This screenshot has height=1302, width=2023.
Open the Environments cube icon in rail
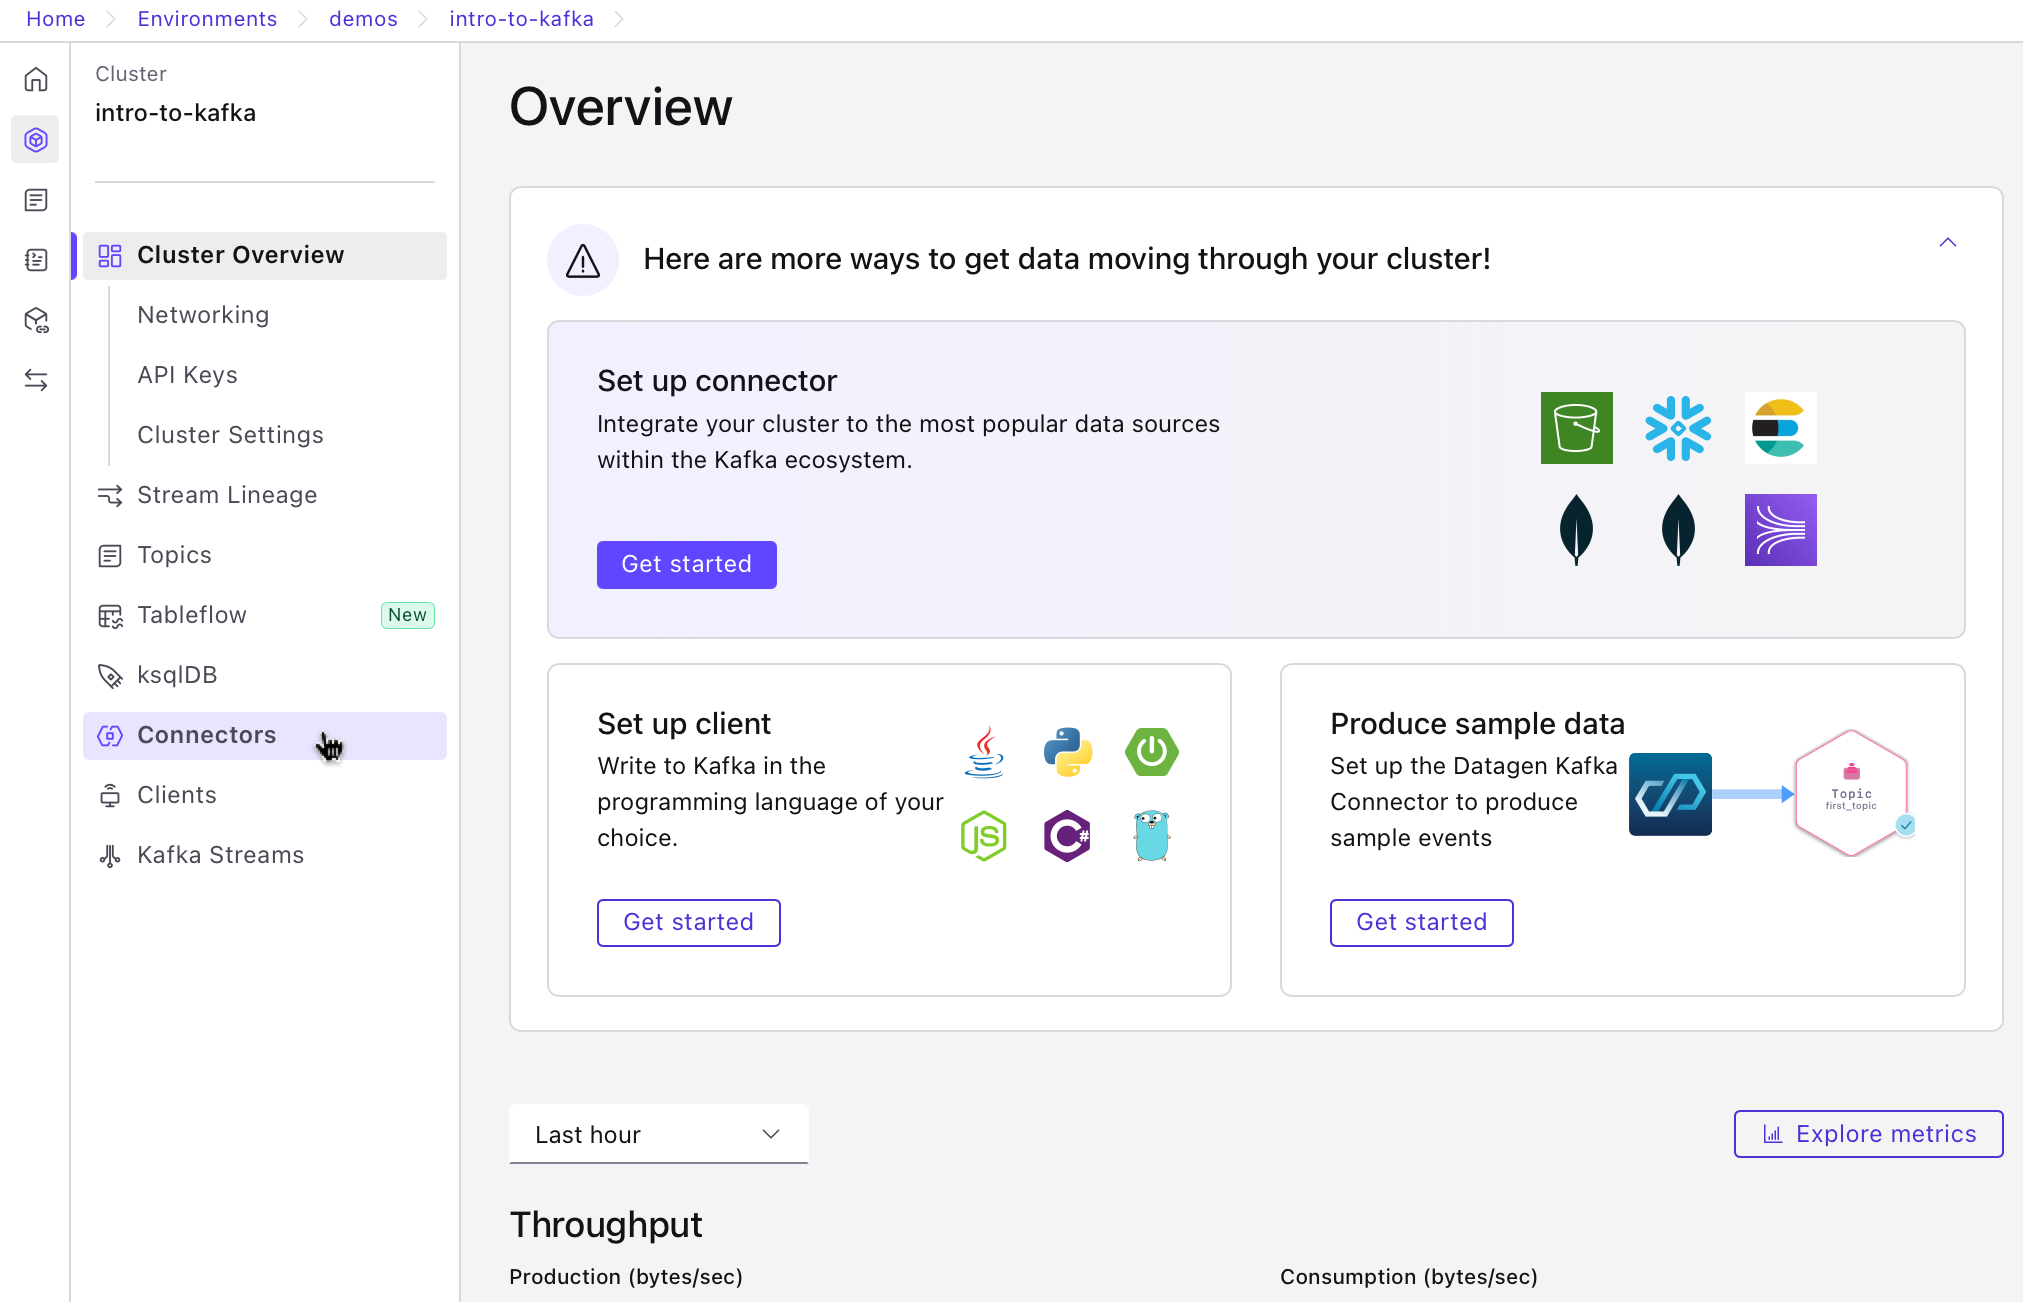[x=36, y=140]
